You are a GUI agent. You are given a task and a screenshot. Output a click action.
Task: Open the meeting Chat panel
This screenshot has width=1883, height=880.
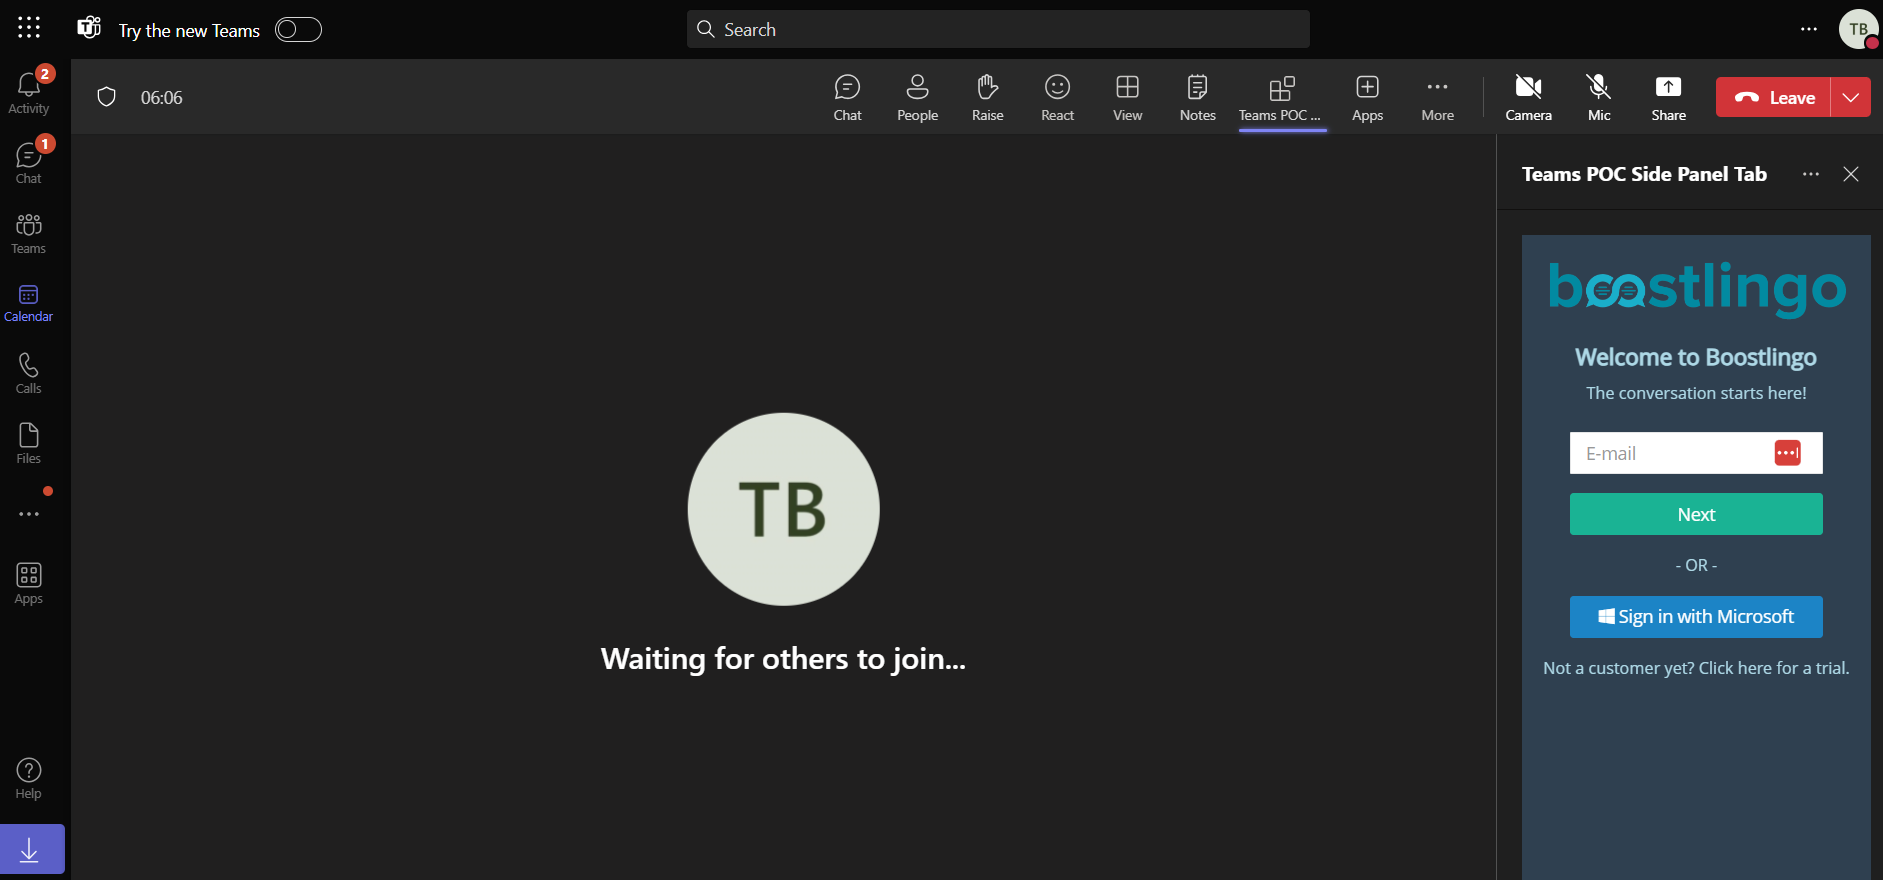(847, 98)
